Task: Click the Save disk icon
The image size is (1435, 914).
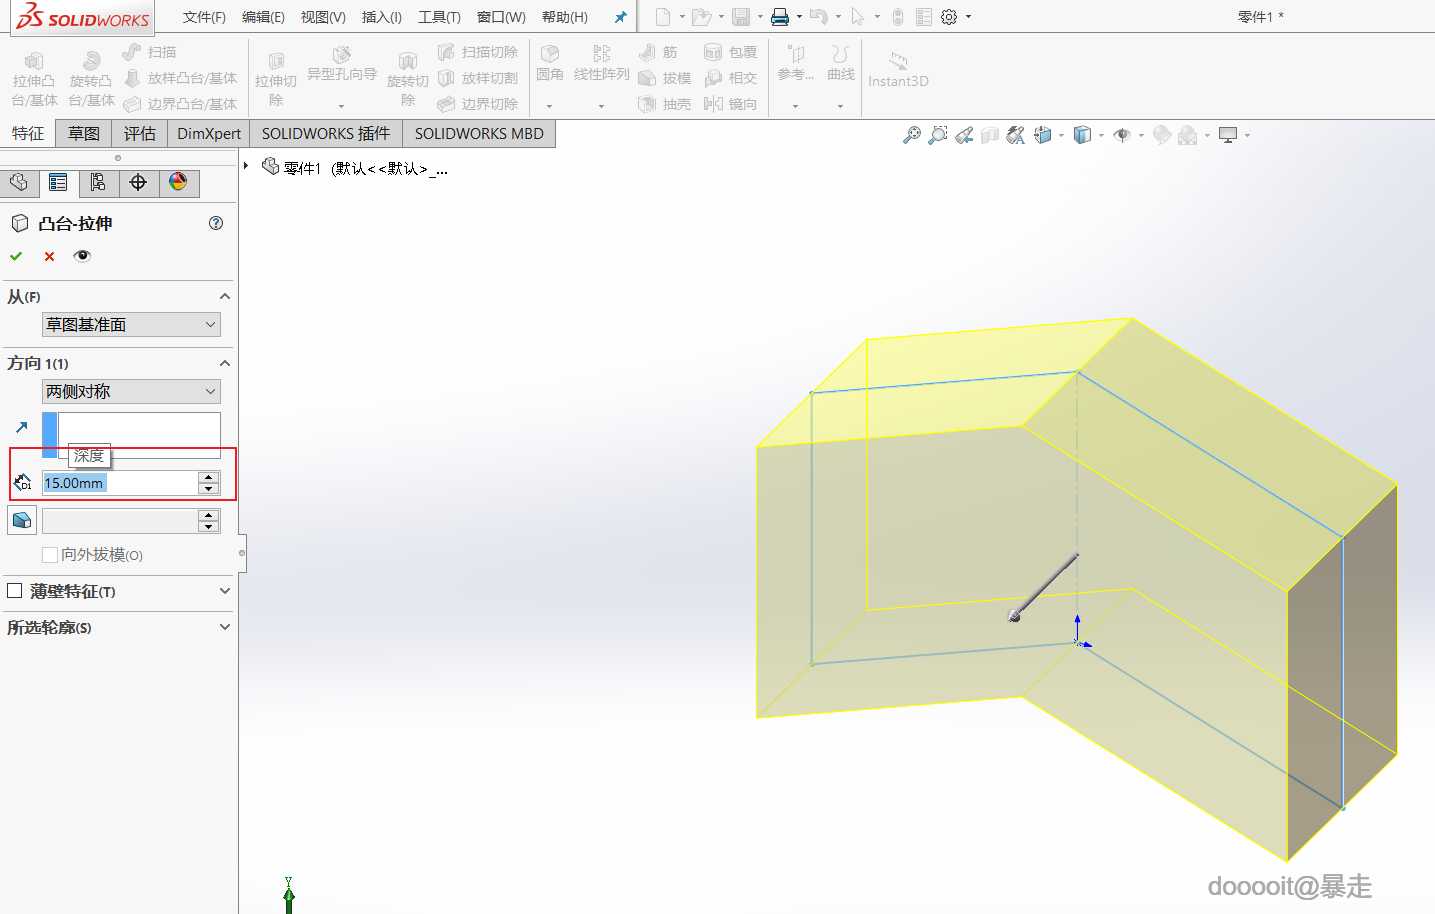Action: [x=741, y=17]
